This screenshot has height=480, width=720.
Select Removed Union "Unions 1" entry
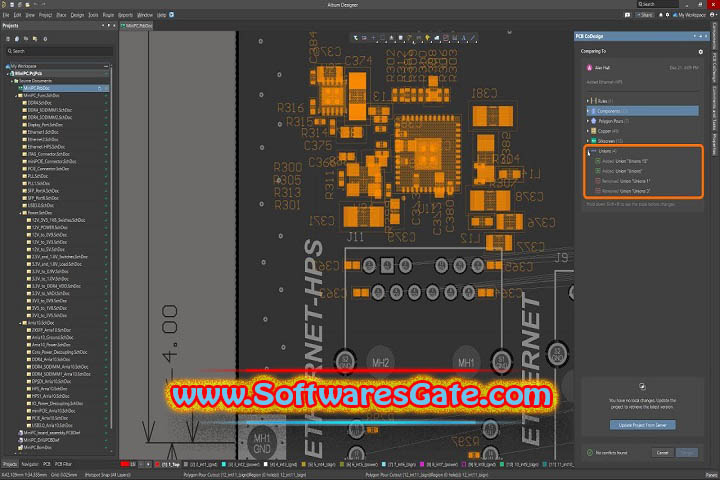coord(623,181)
